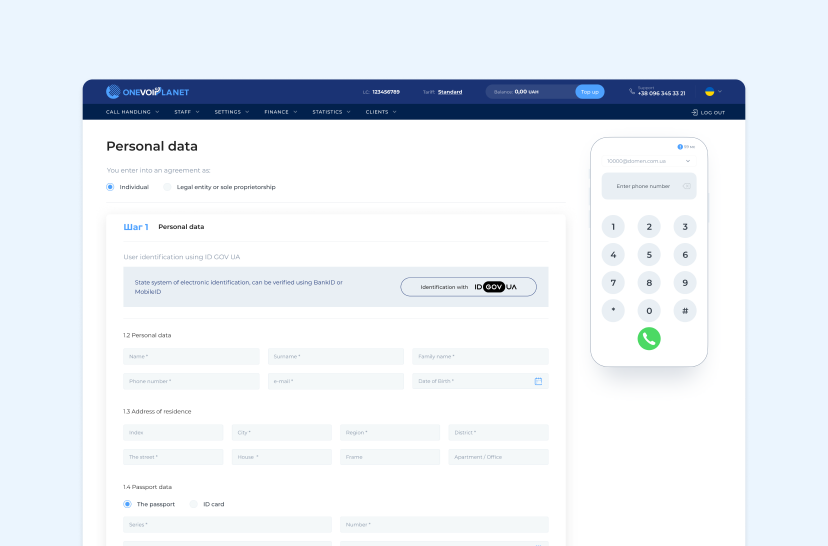Click the support phone handset icon

point(632,91)
